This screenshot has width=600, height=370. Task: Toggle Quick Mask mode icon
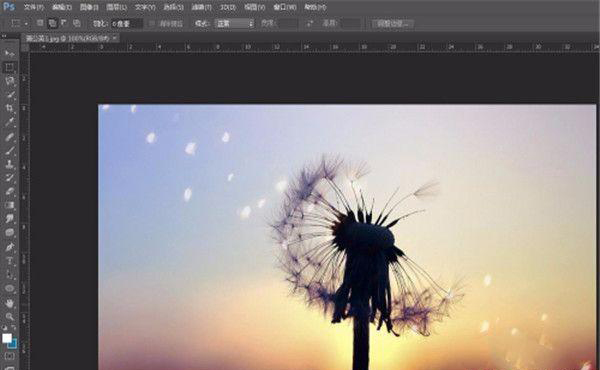10,356
